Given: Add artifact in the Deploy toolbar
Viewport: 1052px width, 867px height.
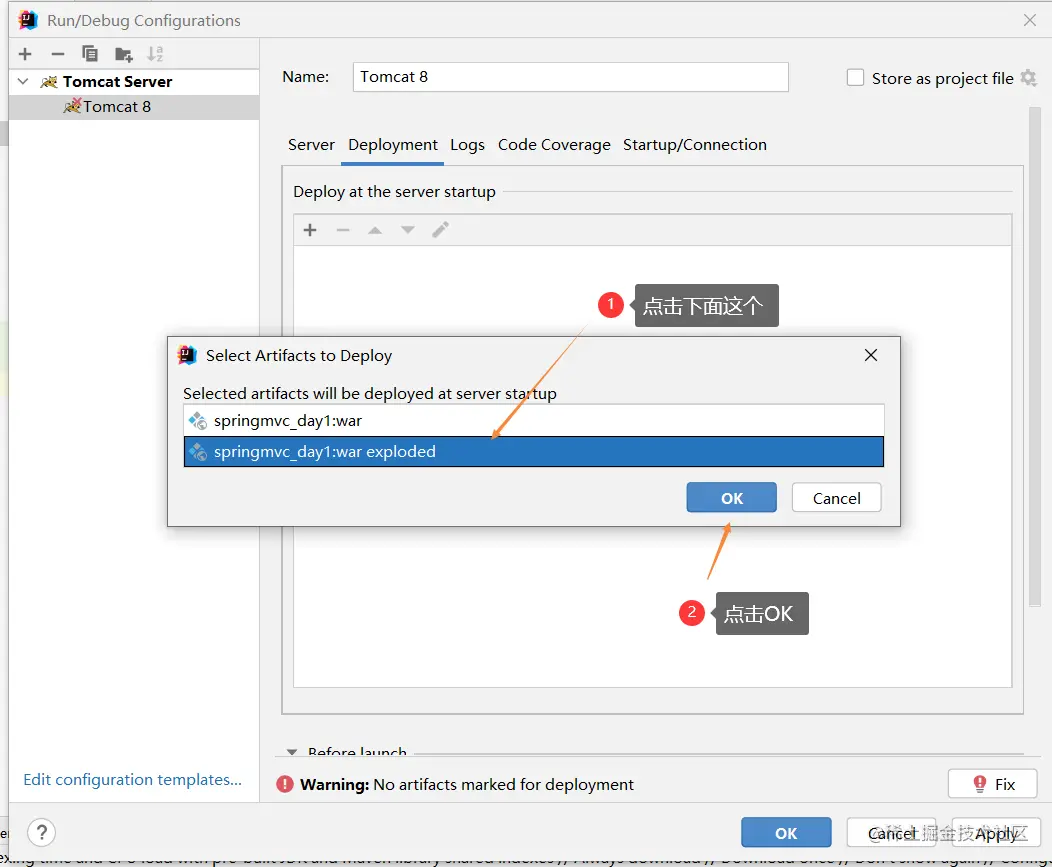Looking at the screenshot, I should coord(310,230).
